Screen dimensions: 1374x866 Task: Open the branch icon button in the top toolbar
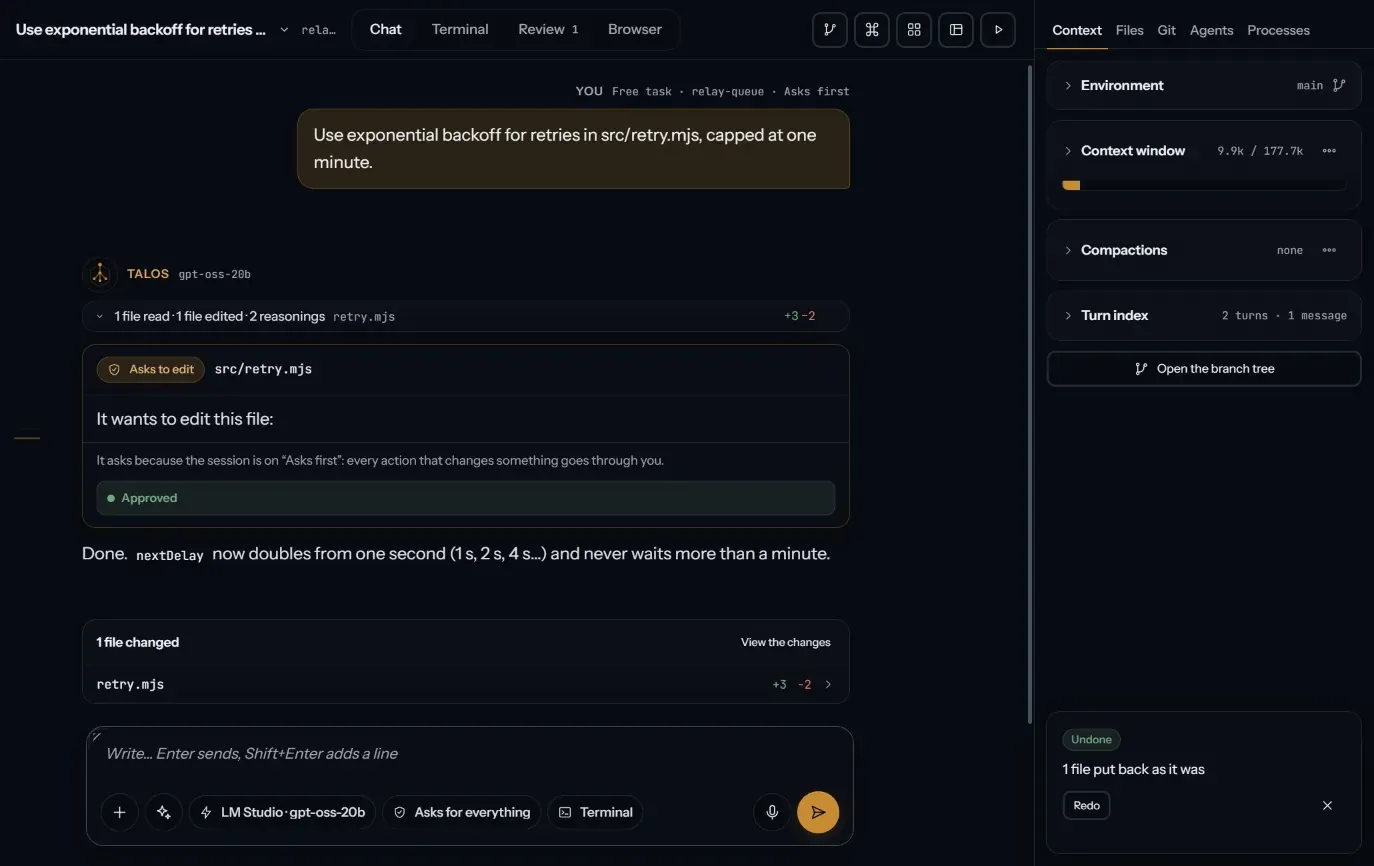[830, 30]
